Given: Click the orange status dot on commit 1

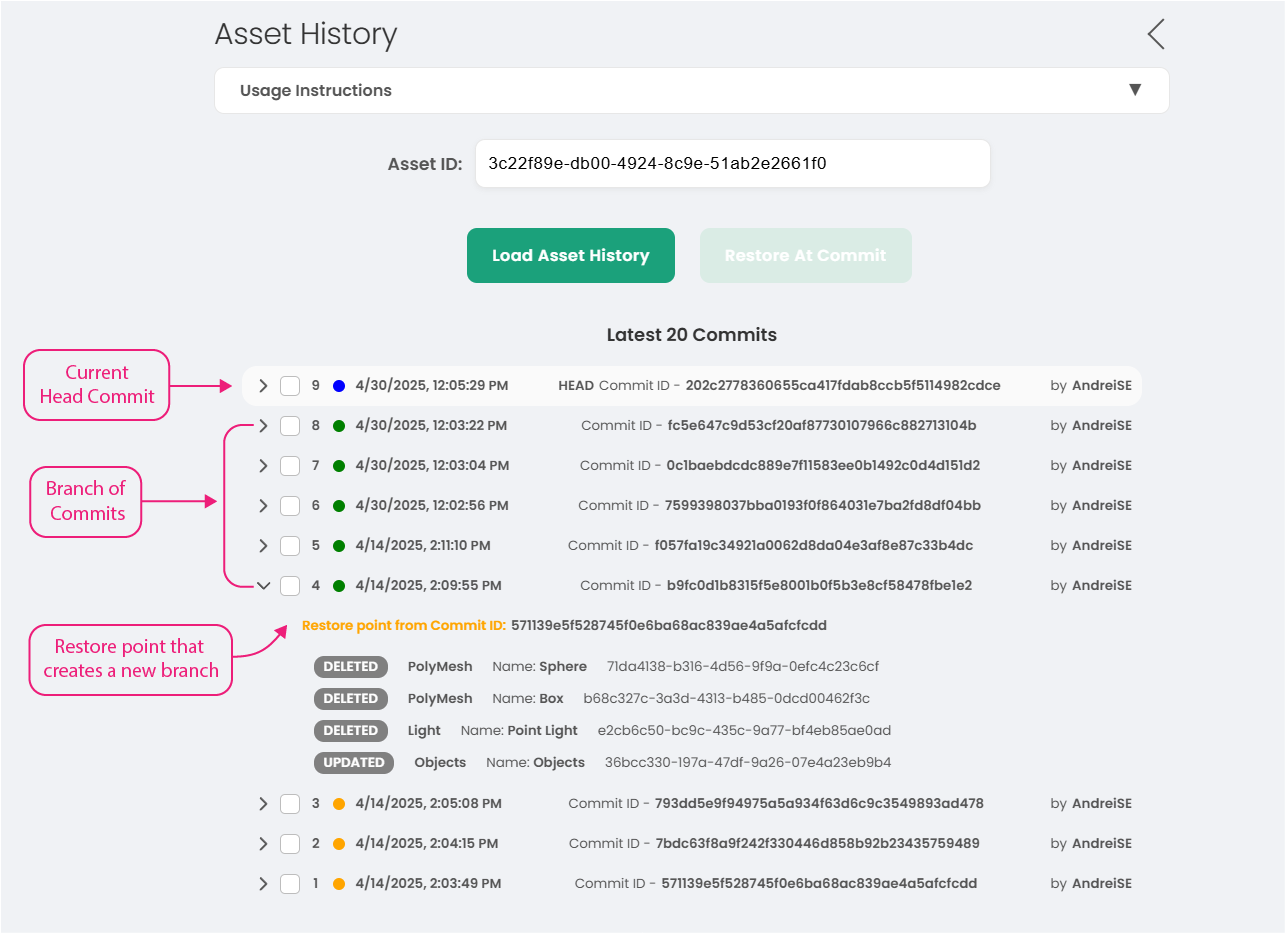Looking at the screenshot, I should (x=339, y=884).
